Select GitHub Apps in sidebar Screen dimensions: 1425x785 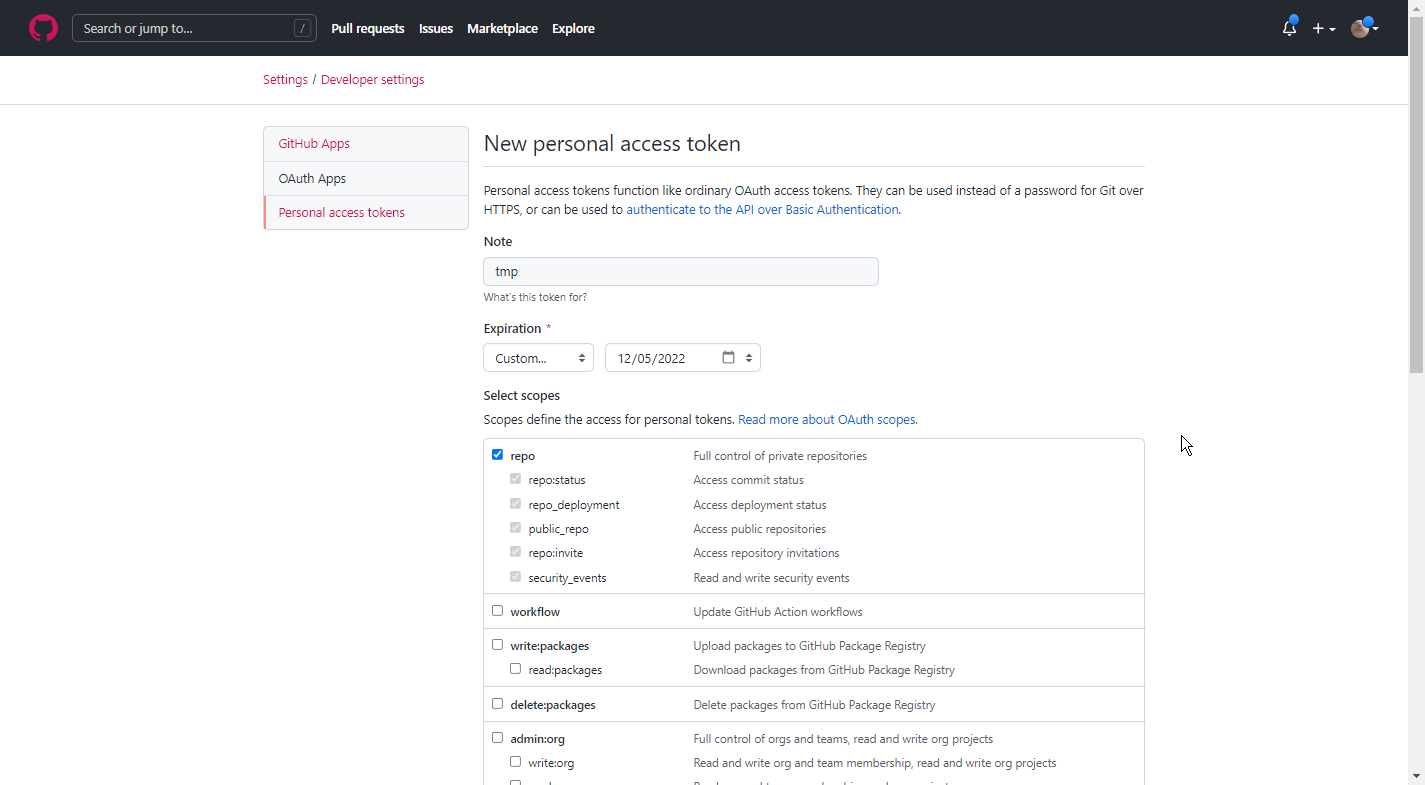coord(314,144)
